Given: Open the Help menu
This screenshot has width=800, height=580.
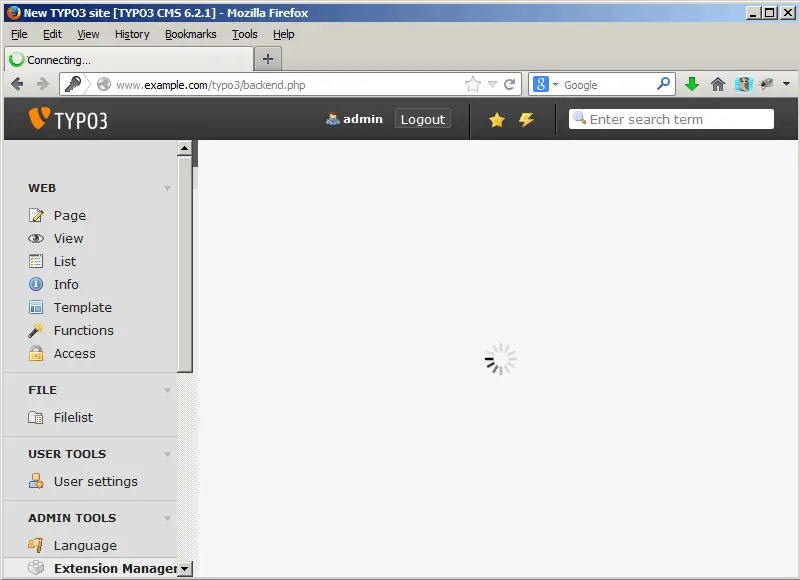Looking at the screenshot, I should (x=284, y=34).
